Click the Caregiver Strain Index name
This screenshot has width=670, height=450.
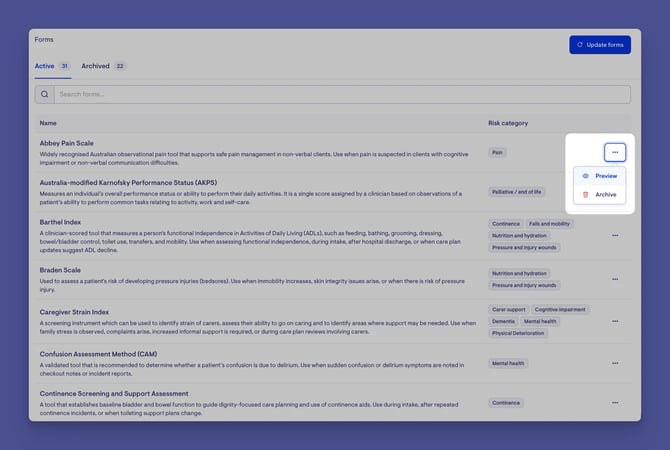(x=74, y=312)
